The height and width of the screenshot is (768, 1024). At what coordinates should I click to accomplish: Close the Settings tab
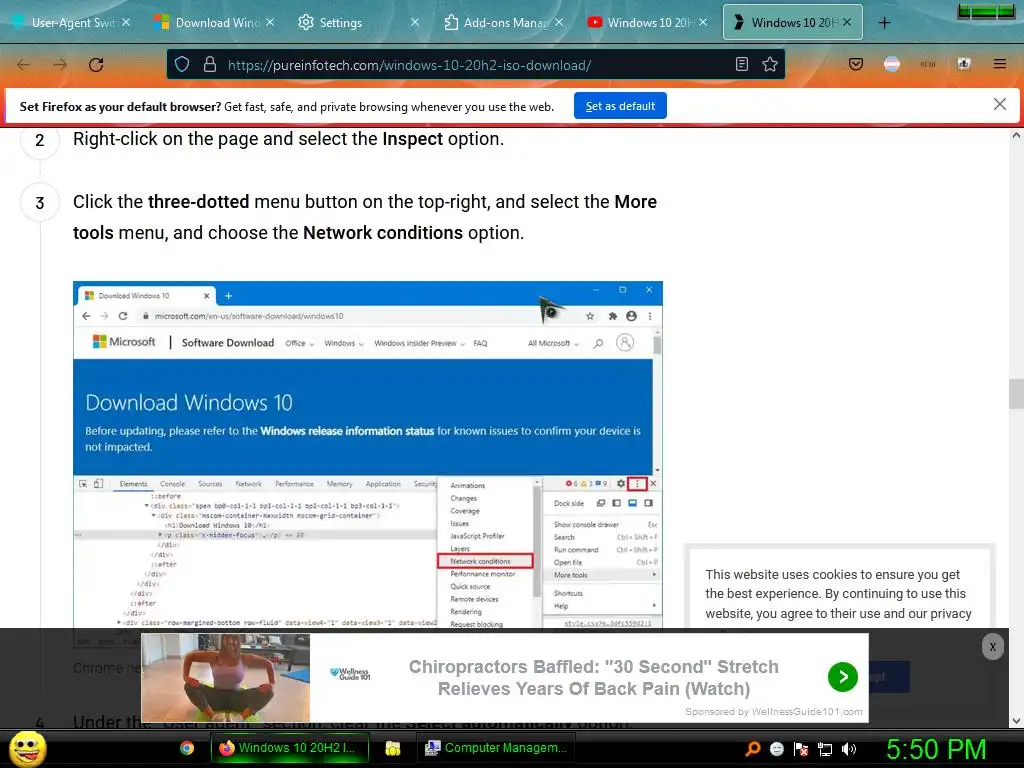click(x=415, y=22)
